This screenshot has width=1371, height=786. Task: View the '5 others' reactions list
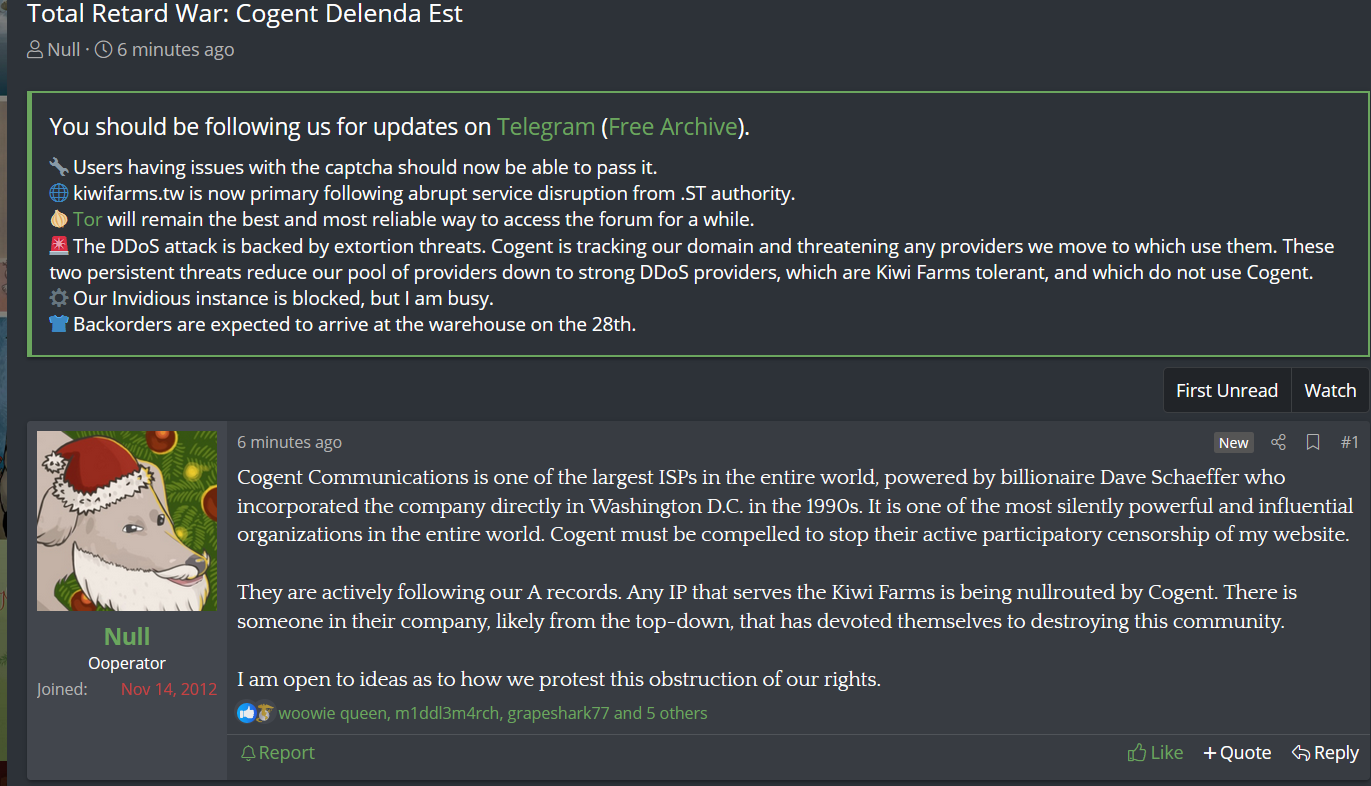pos(676,713)
